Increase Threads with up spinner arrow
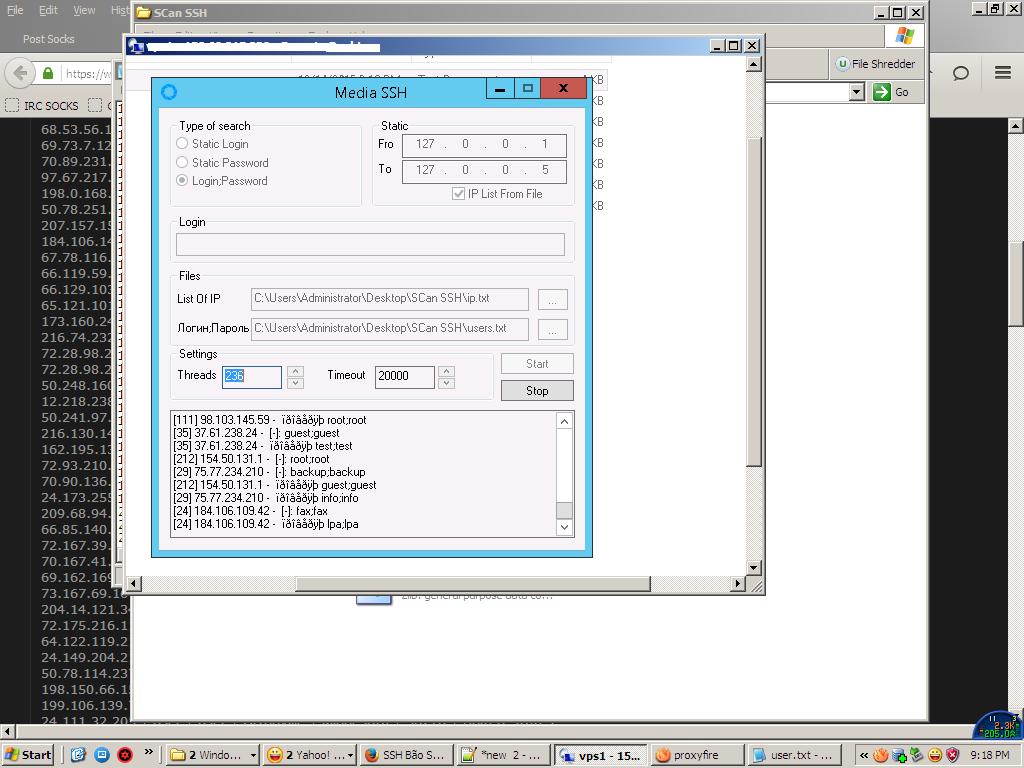The image size is (1024, 768). 295,371
